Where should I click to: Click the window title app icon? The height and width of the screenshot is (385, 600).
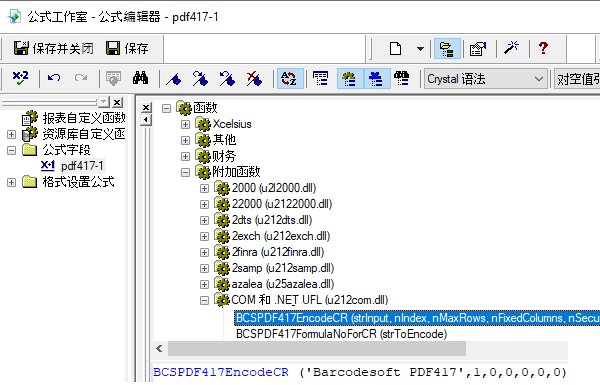pos(14,16)
